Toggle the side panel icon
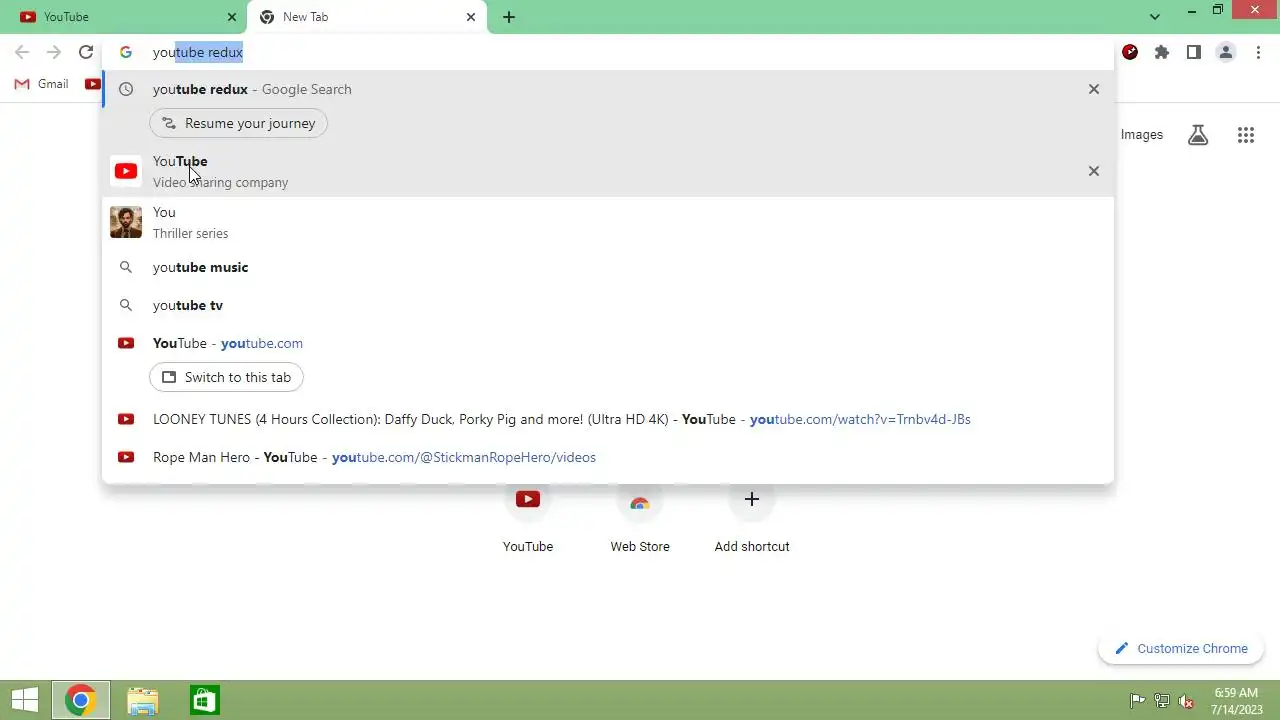The image size is (1280, 720). pos(1194,52)
